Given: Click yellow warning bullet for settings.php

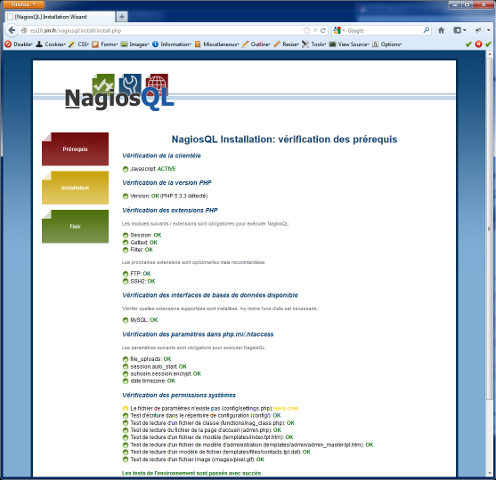Looking at the screenshot, I should coord(125,409).
